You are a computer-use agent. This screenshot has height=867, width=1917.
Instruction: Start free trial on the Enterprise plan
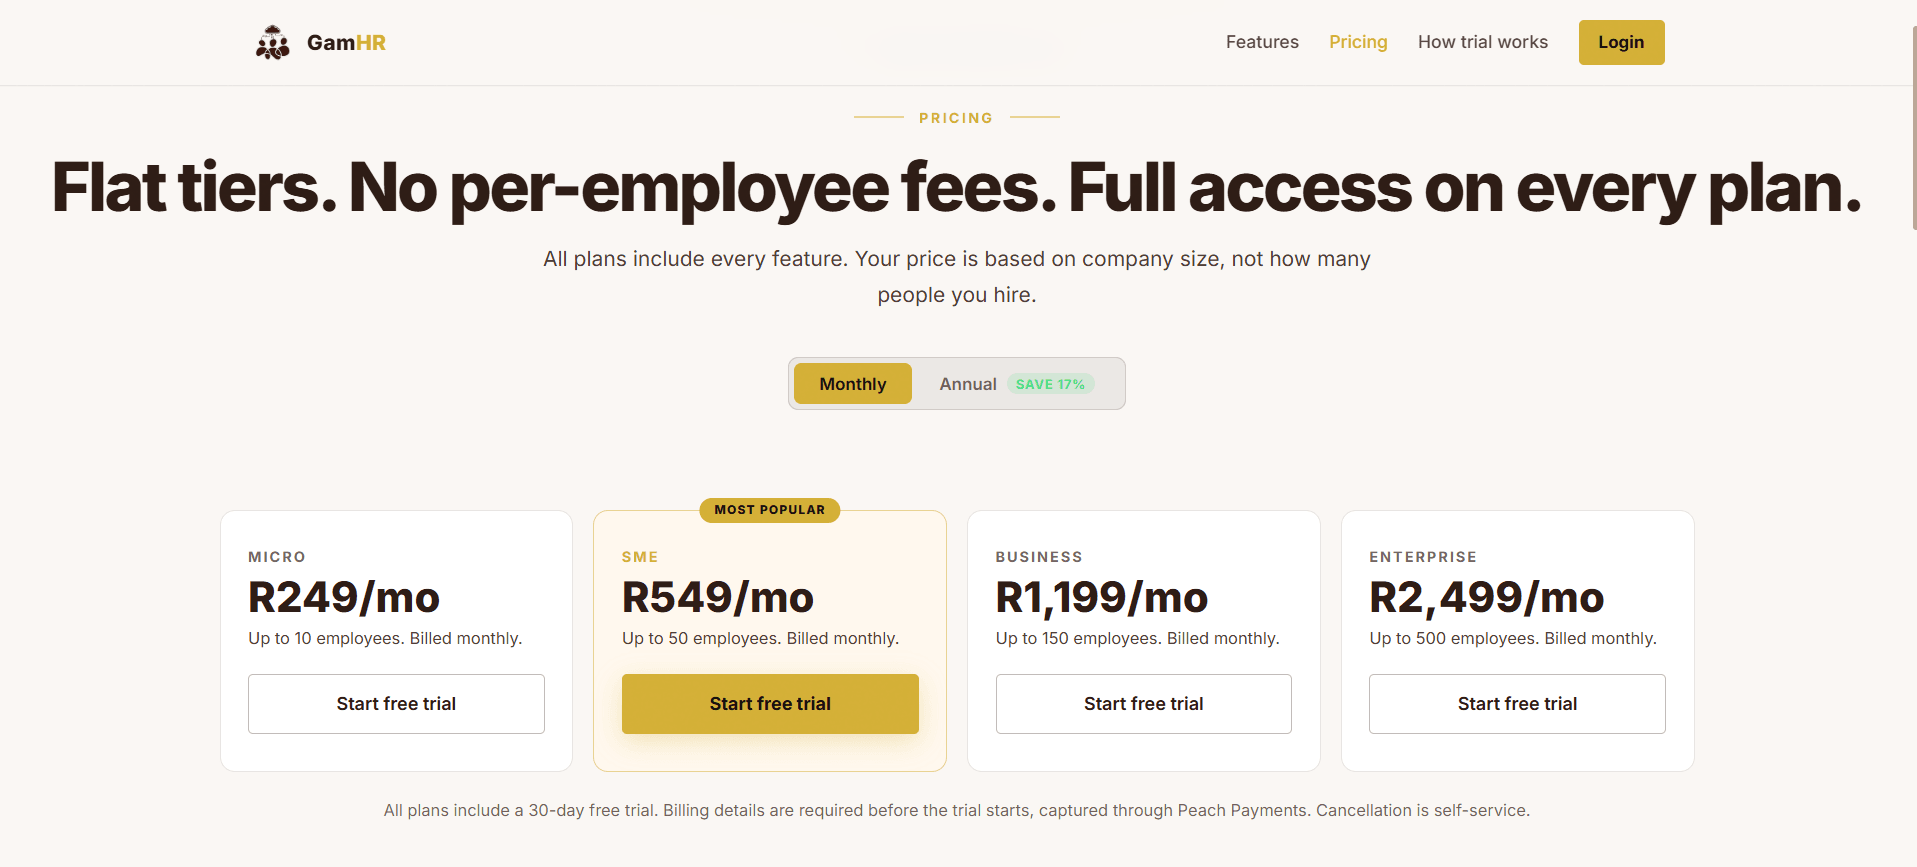pos(1516,703)
